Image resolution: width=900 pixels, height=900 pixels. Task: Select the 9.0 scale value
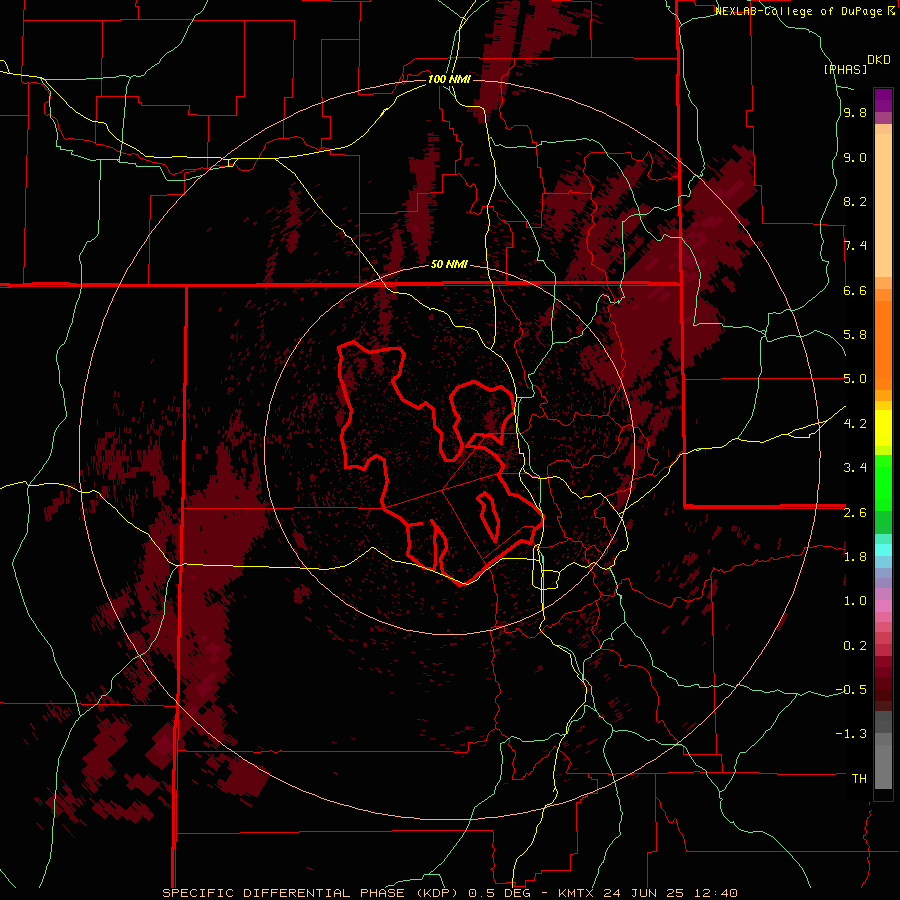pyautogui.click(x=855, y=158)
